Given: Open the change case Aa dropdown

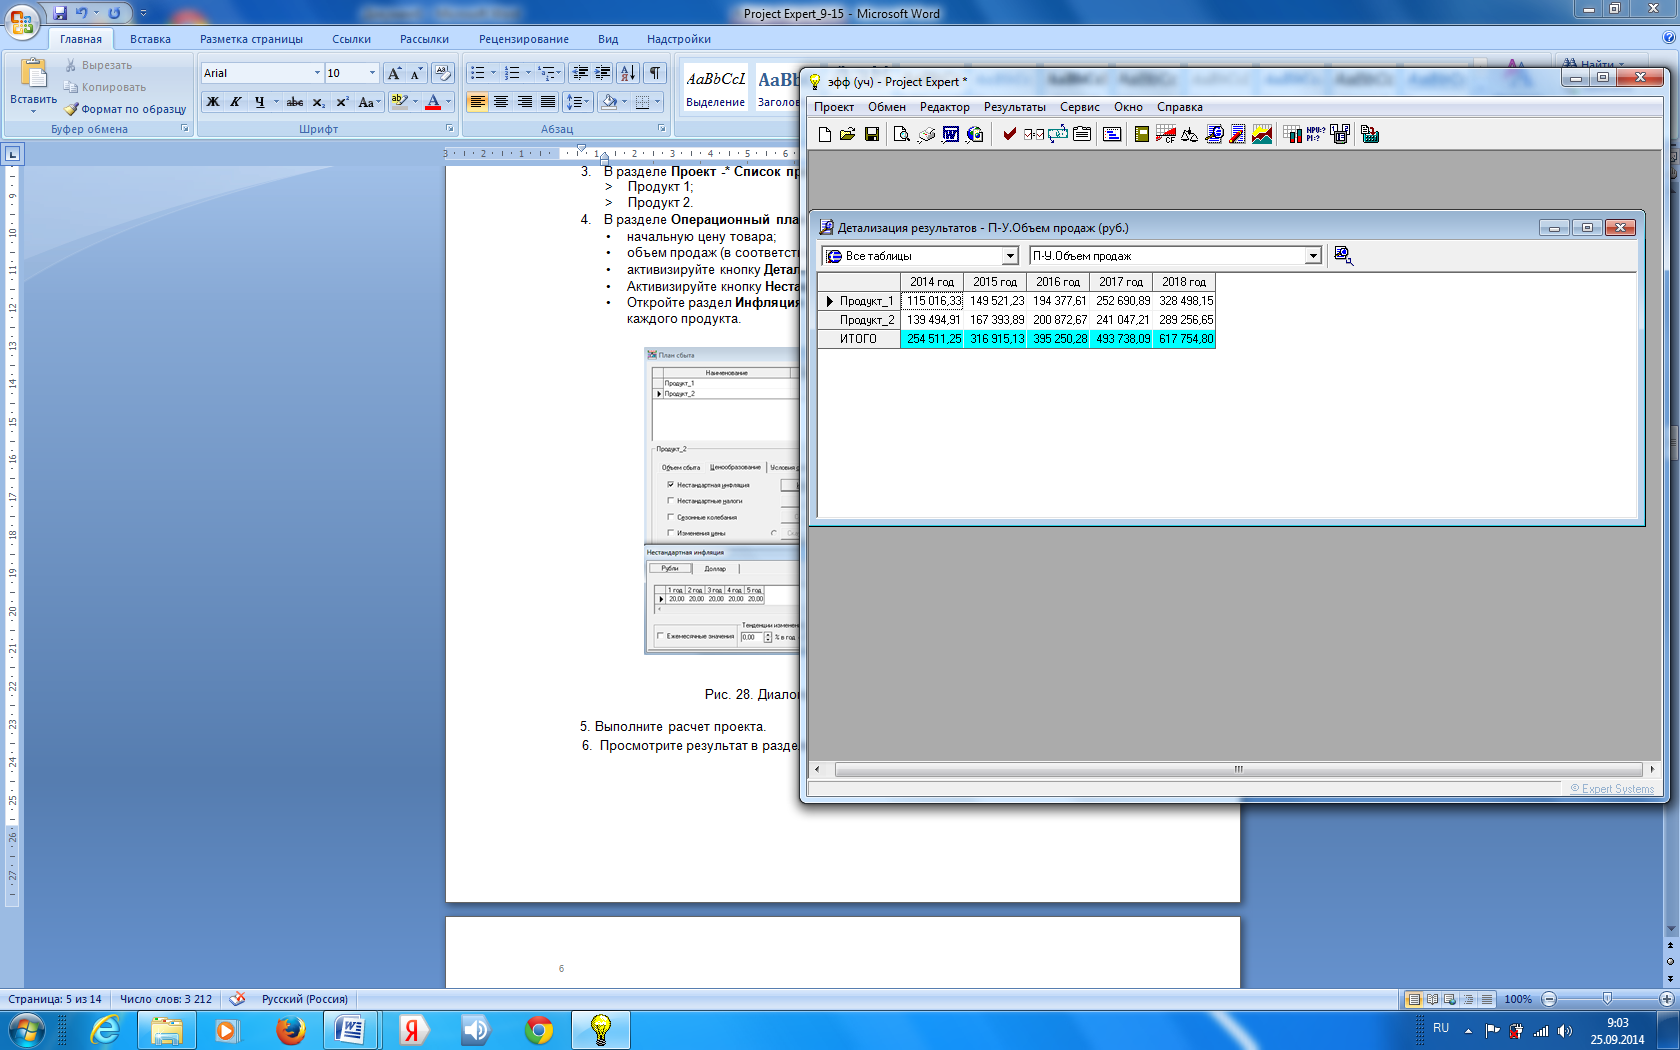Looking at the screenshot, I should [369, 102].
